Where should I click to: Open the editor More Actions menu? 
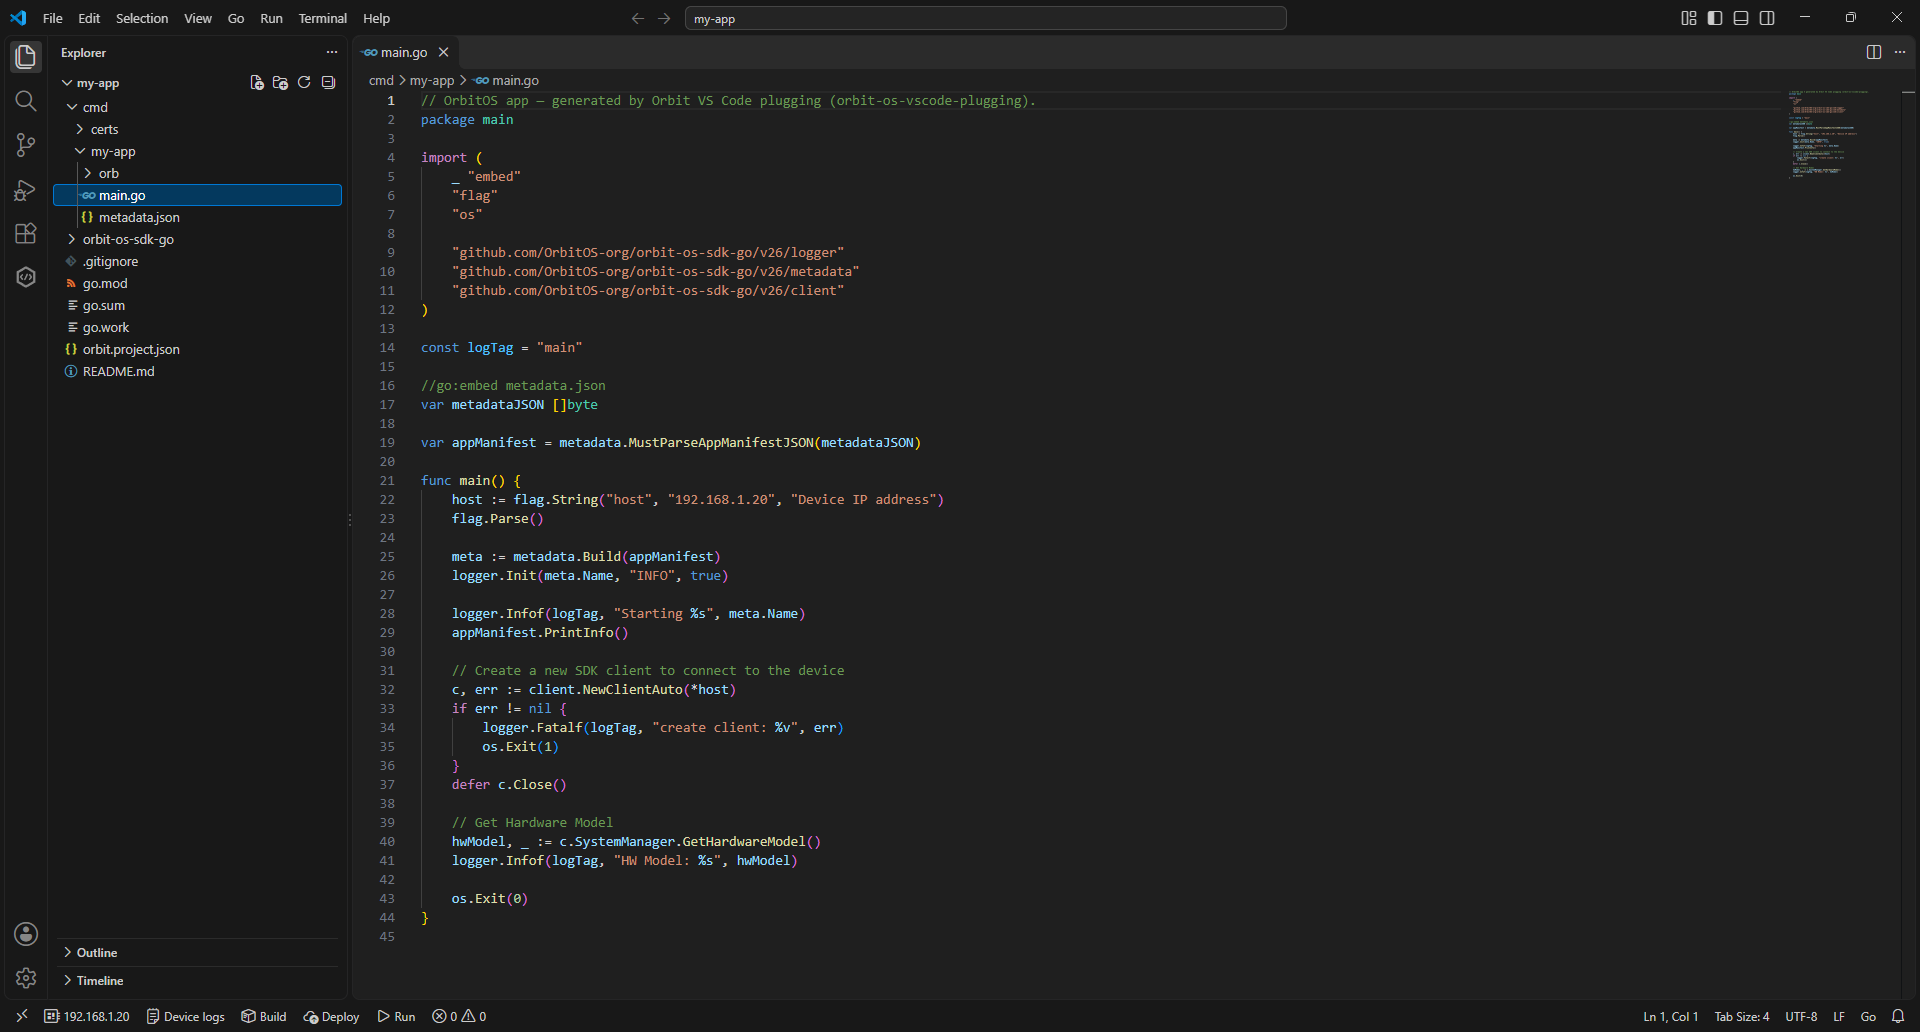(1900, 52)
